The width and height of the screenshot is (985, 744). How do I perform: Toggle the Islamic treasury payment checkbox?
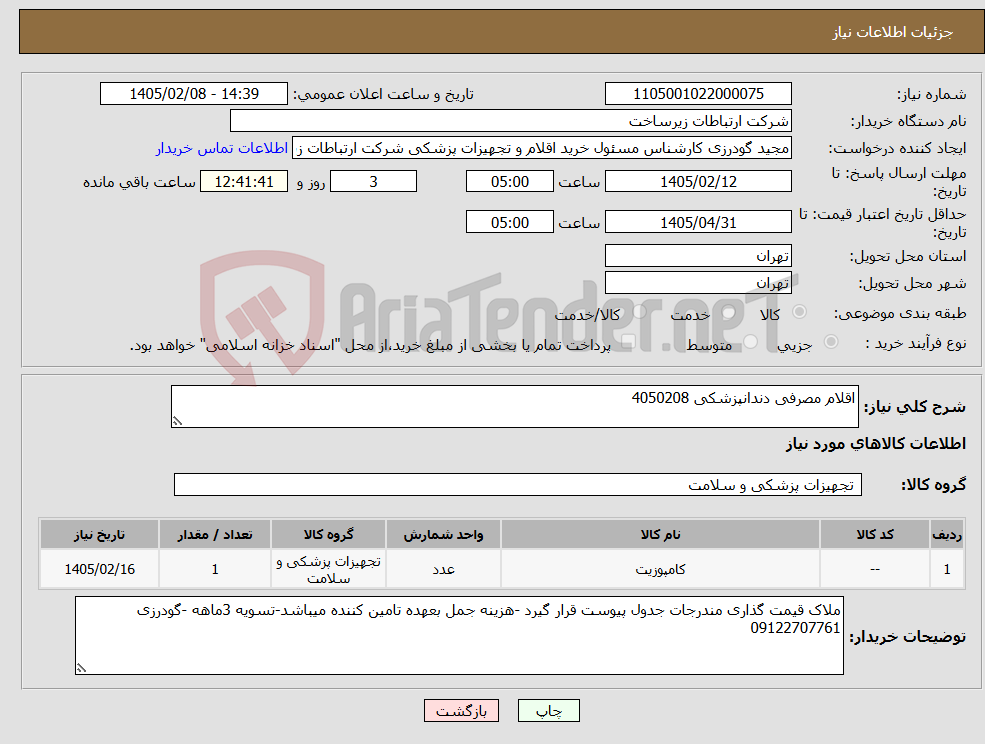coord(628,342)
